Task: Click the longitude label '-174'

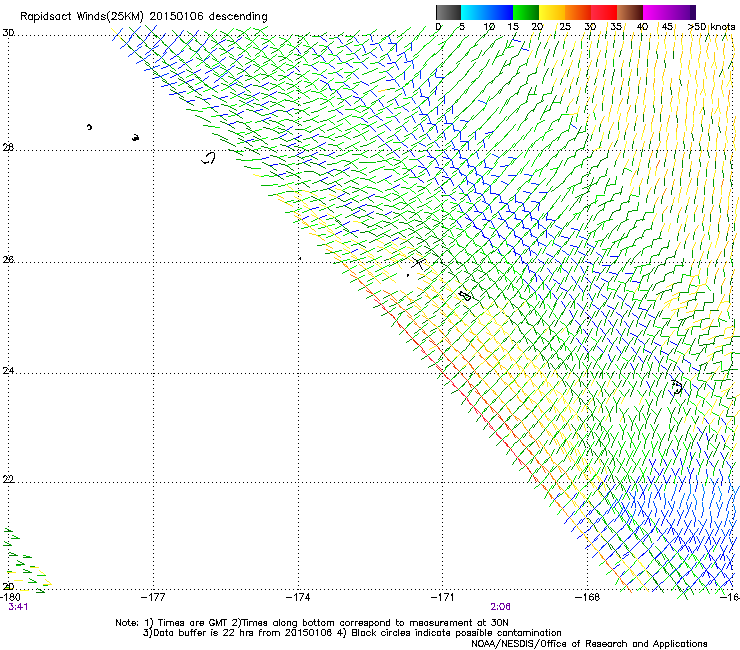Action: tap(298, 597)
